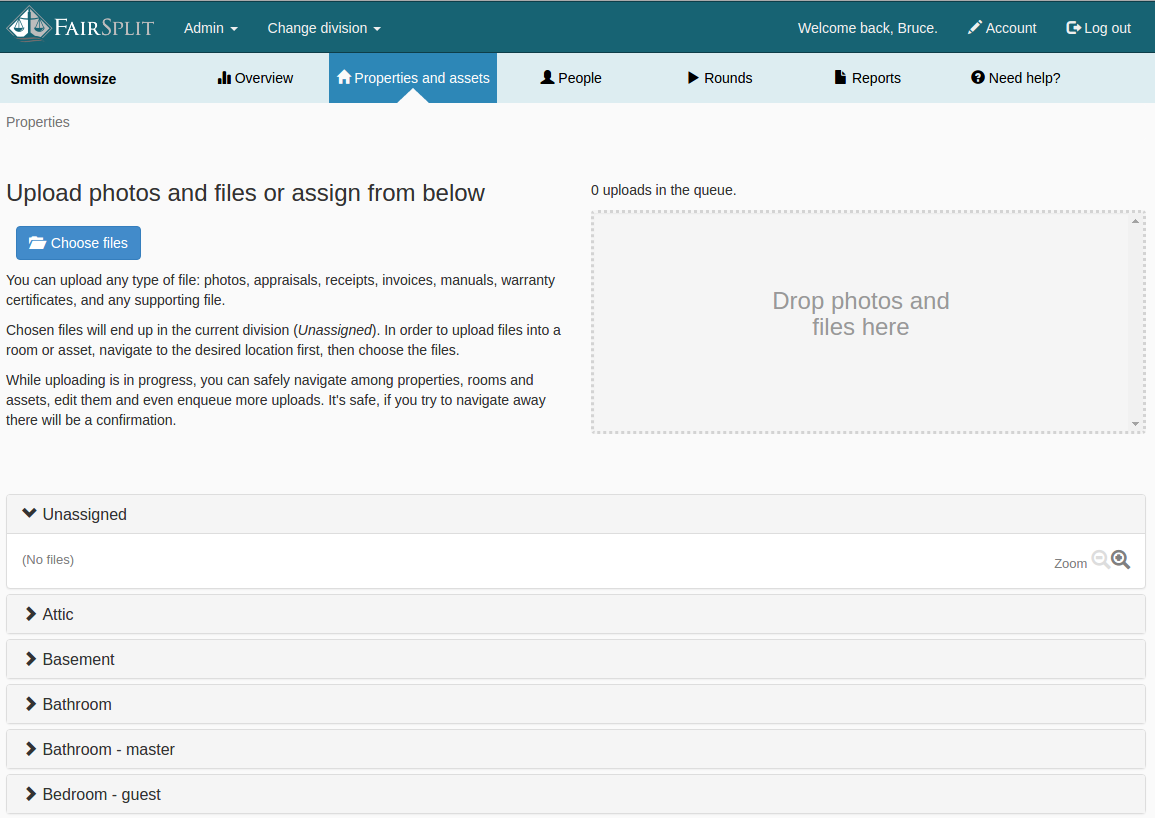The image size is (1155, 818).
Task: Select the Properties and assets tab
Action: click(x=413, y=78)
